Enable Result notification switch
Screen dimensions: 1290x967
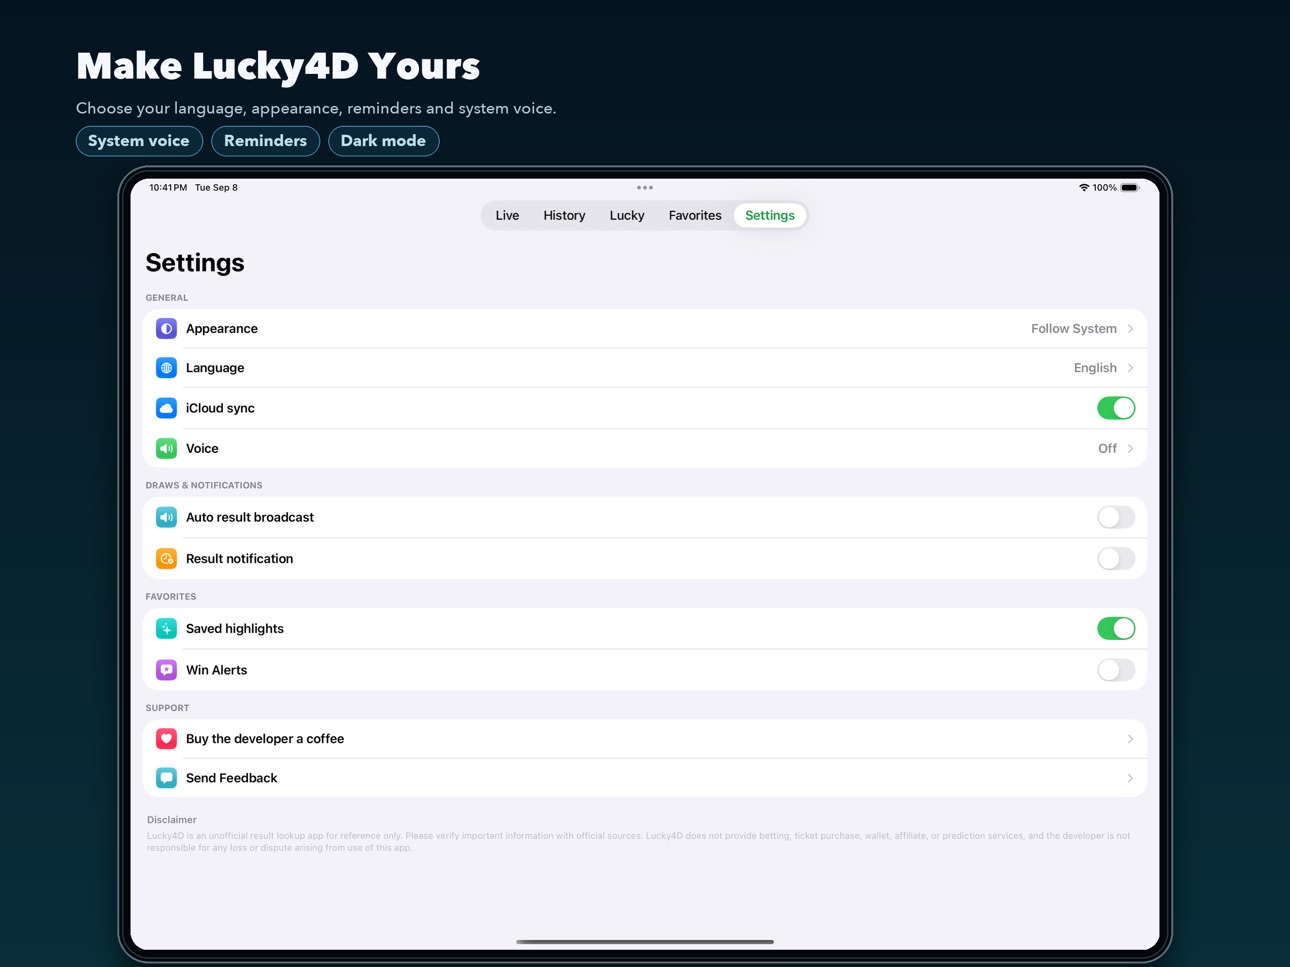click(x=1116, y=559)
